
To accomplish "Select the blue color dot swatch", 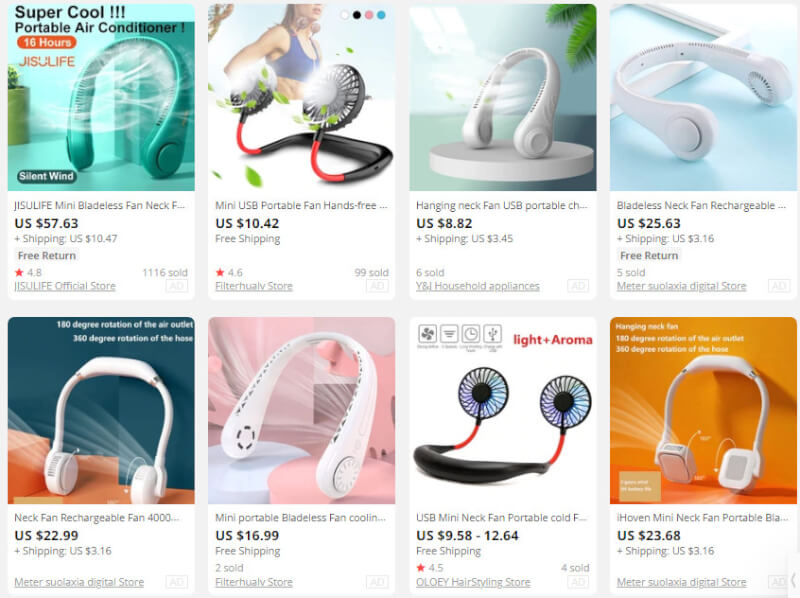I will (381, 15).
